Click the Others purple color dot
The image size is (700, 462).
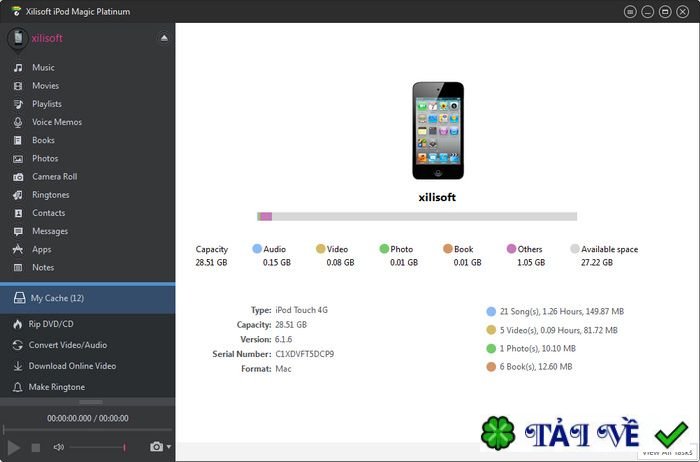tap(511, 249)
